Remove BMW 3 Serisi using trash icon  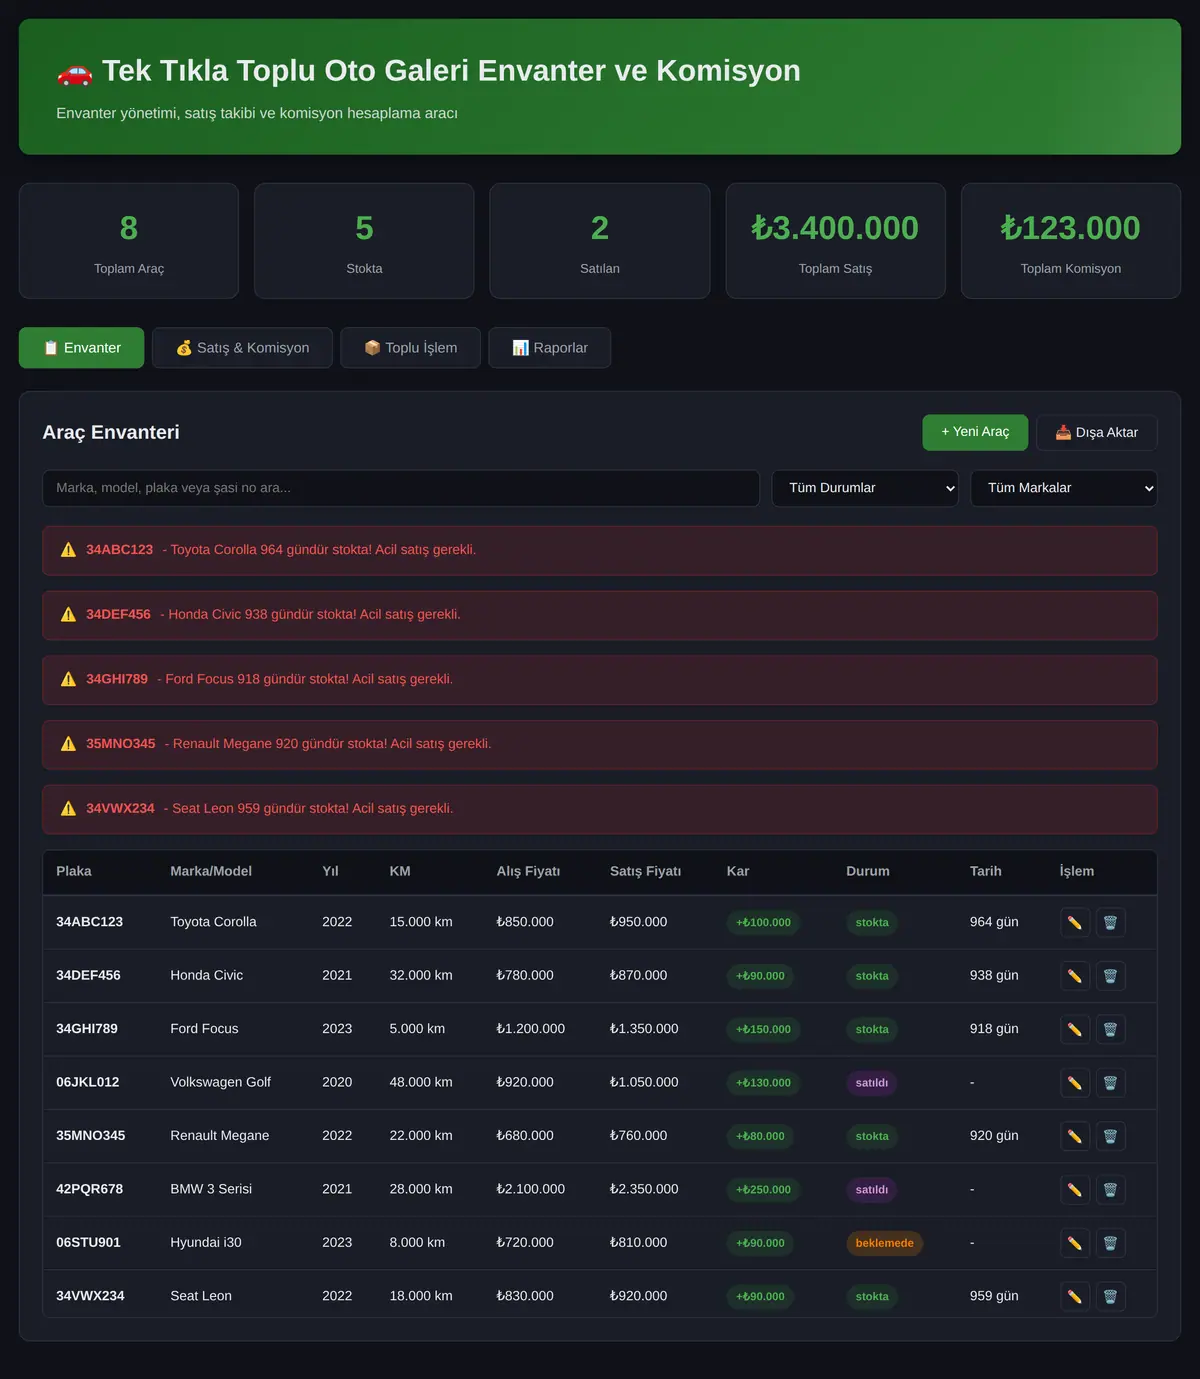pos(1110,1190)
